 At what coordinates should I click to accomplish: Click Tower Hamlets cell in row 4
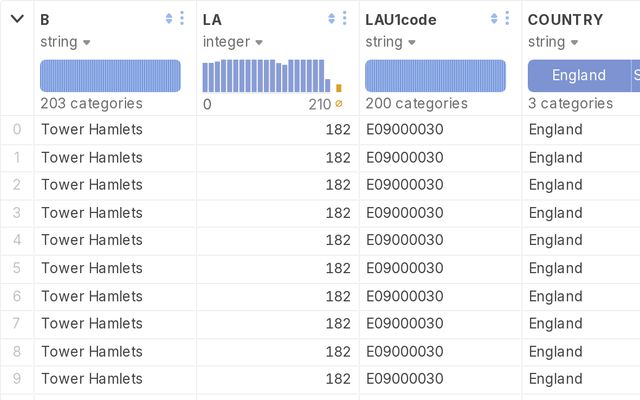pos(92,240)
